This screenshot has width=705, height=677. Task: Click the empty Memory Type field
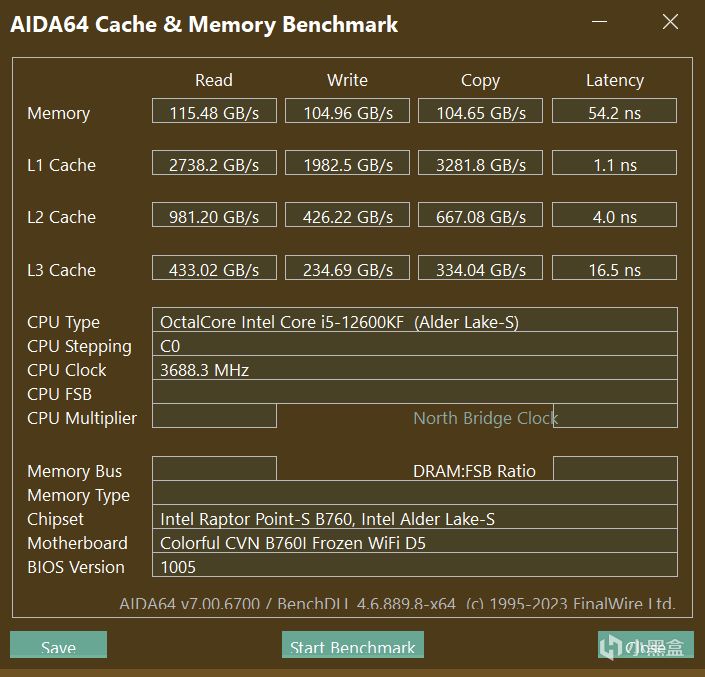[x=415, y=493]
